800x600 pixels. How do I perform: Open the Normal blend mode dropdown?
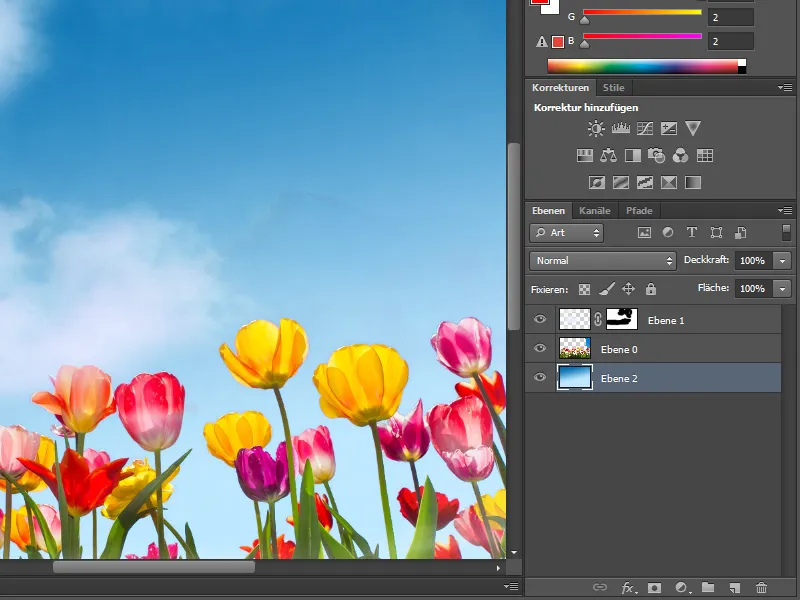pyautogui.click(x=603, y=261)
